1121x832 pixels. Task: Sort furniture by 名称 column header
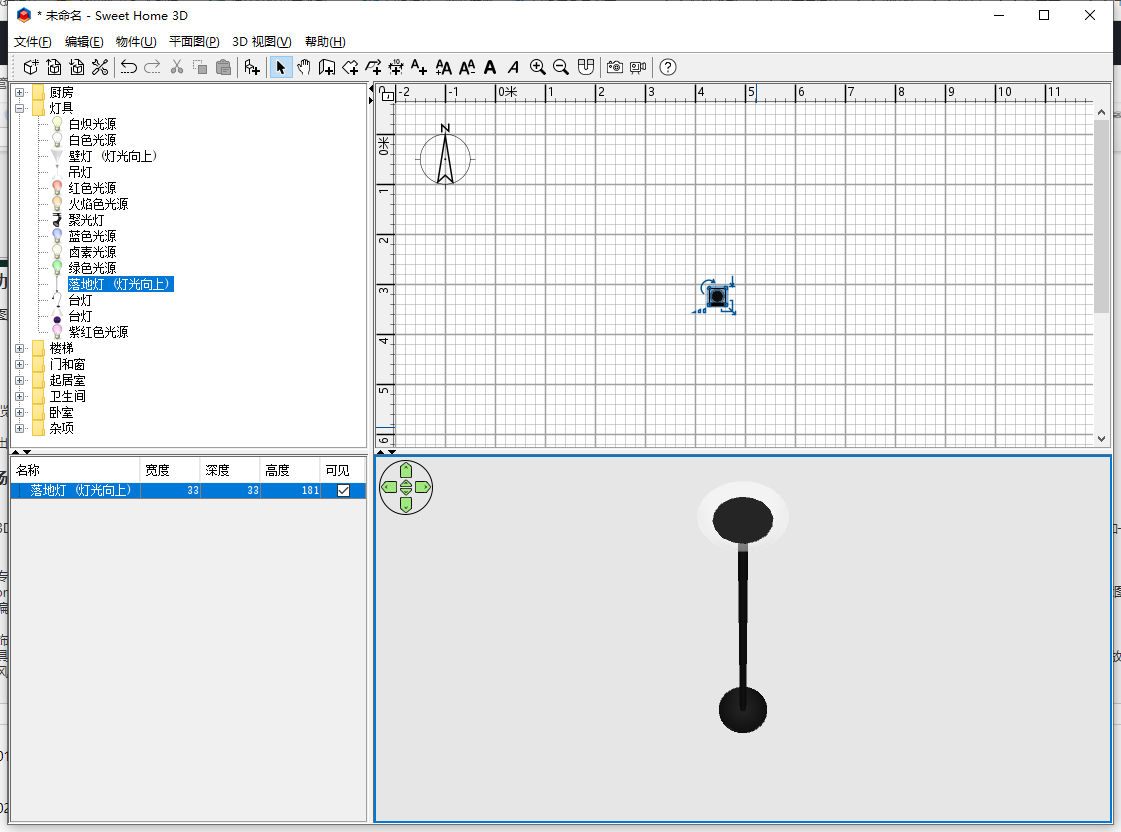point(75,470)
